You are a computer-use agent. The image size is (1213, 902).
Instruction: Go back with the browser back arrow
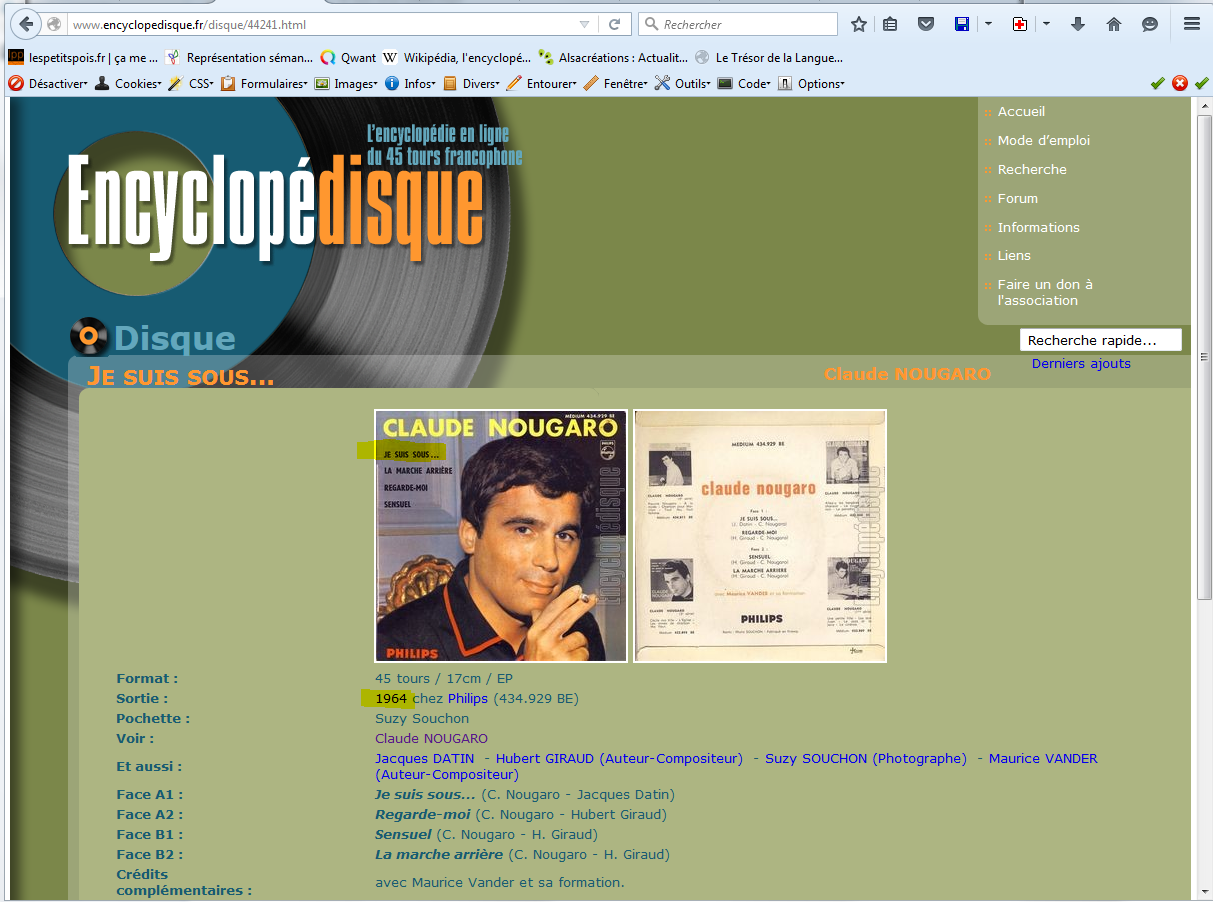click(26, 24)
